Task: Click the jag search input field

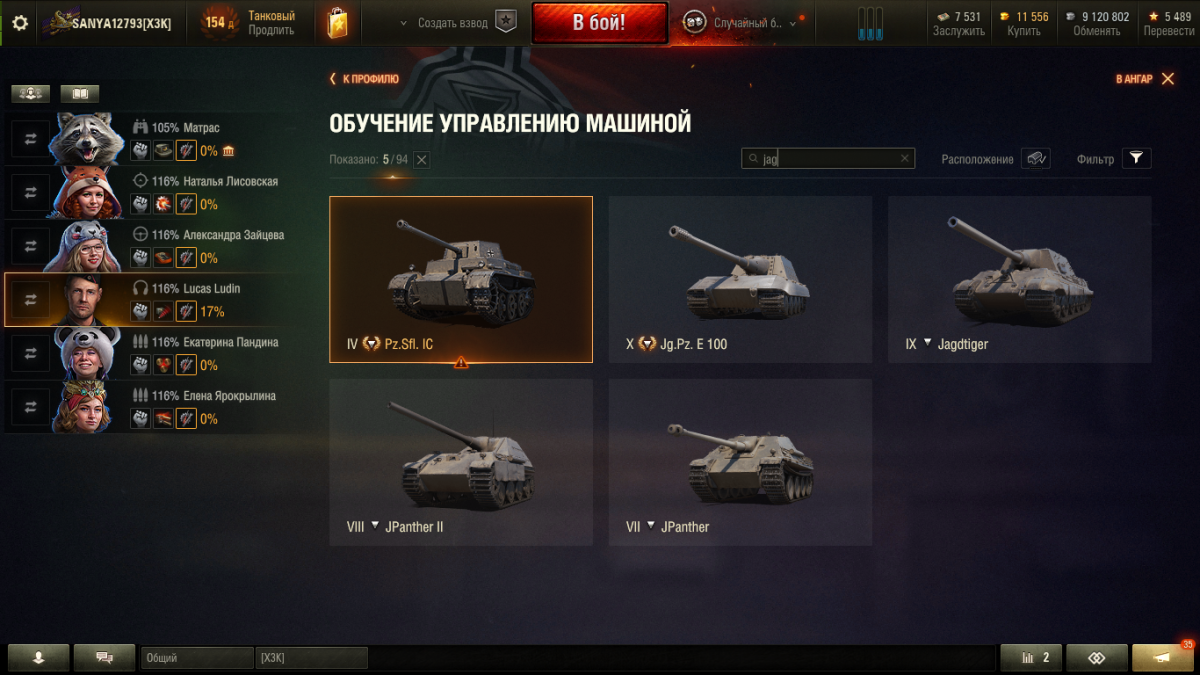Action: 828,158
